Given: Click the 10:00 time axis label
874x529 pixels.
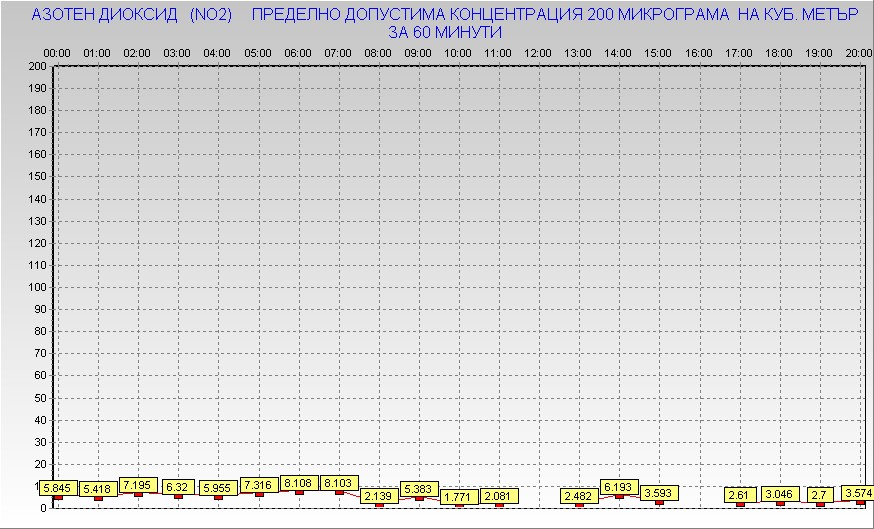Looking at the screenshot, I should click(x=458, y=54).
